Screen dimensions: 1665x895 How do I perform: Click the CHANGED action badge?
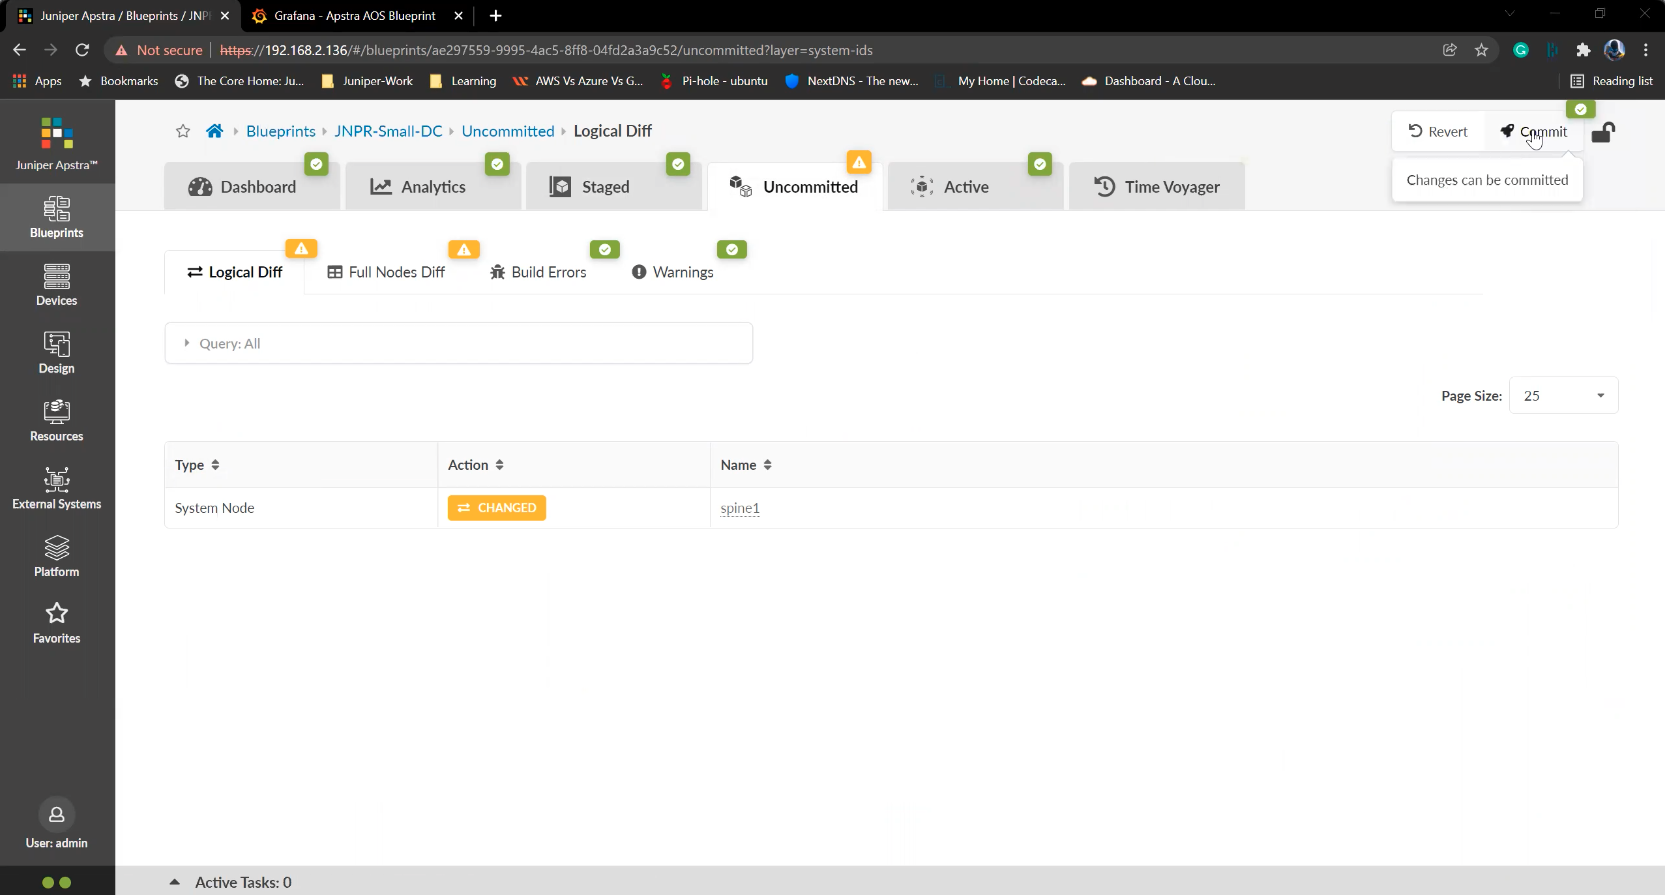(x=497, y=508)
